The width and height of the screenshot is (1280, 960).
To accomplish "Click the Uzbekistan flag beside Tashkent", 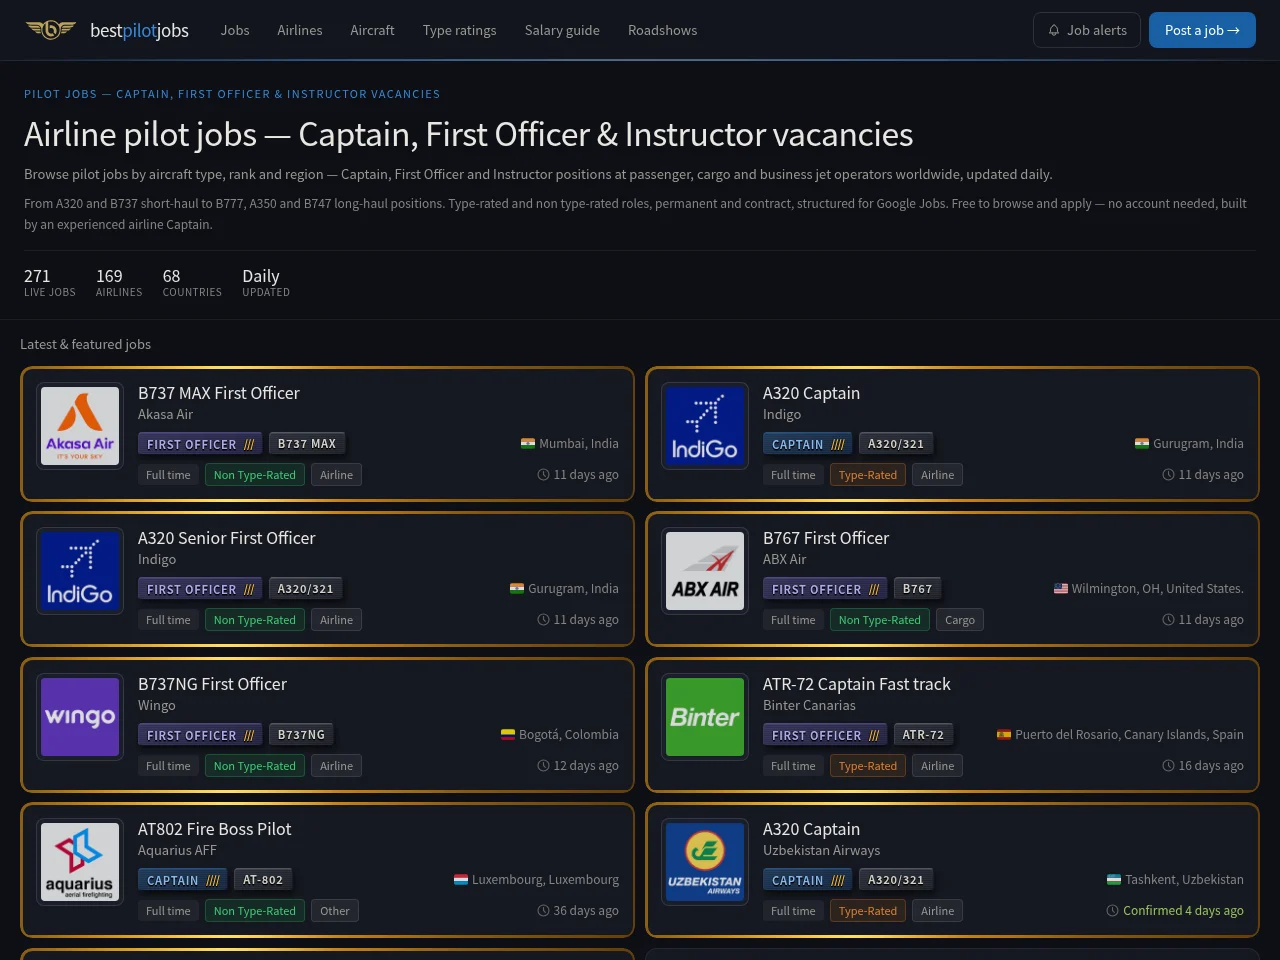I will pos(1114,879).
